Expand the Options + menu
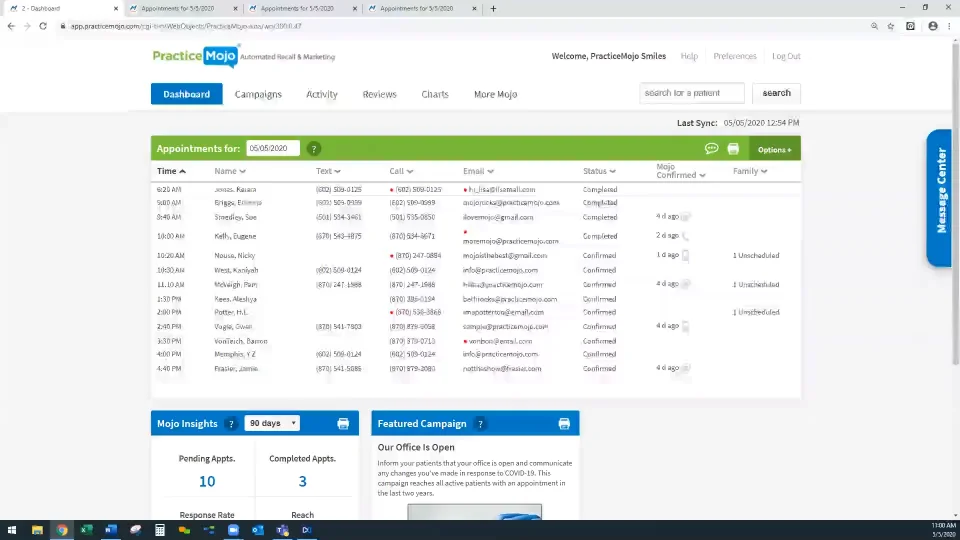Viewport: 960px width, 540px height. 774,149
